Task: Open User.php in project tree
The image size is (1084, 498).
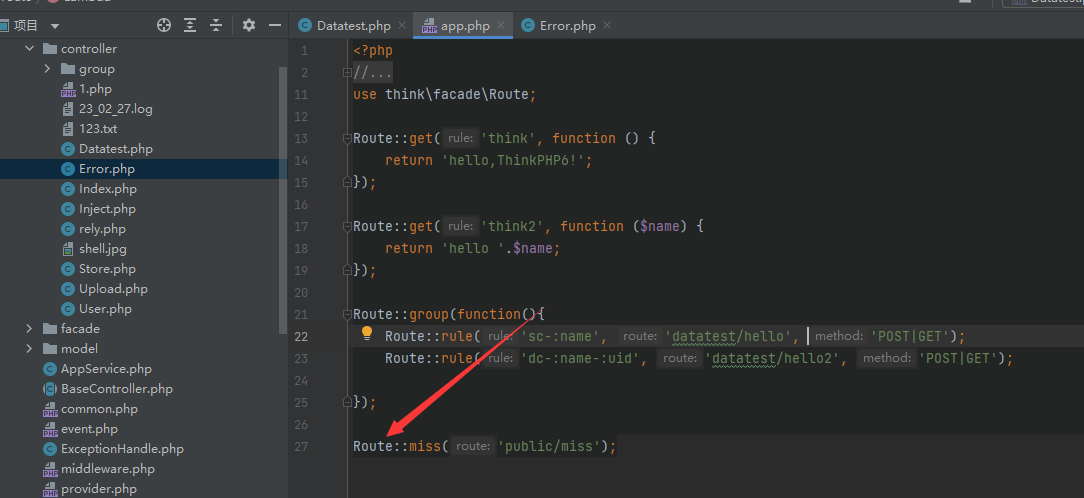Action: [x=105, y=309]
